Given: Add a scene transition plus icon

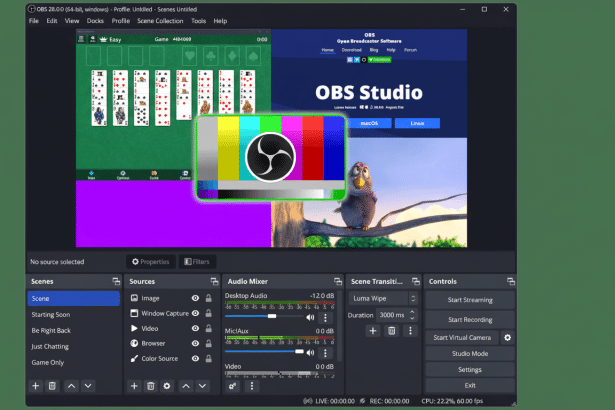Looking at the screenshot, I should 373,331.
